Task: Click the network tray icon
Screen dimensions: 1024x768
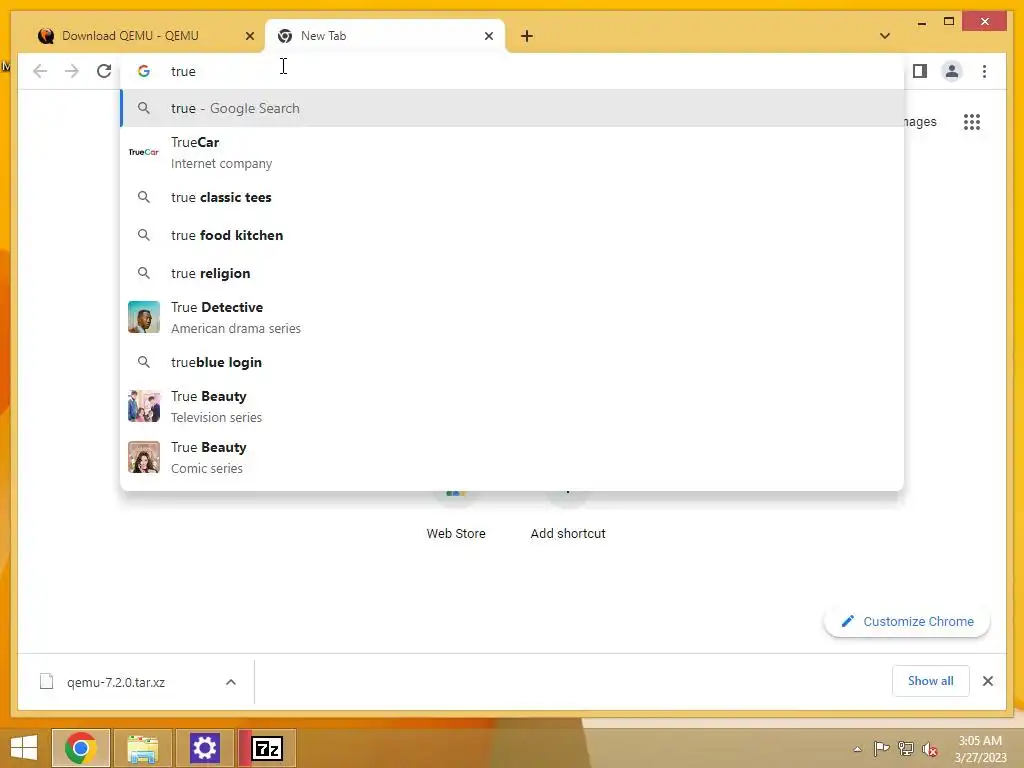Action: [x=905, y=749]
